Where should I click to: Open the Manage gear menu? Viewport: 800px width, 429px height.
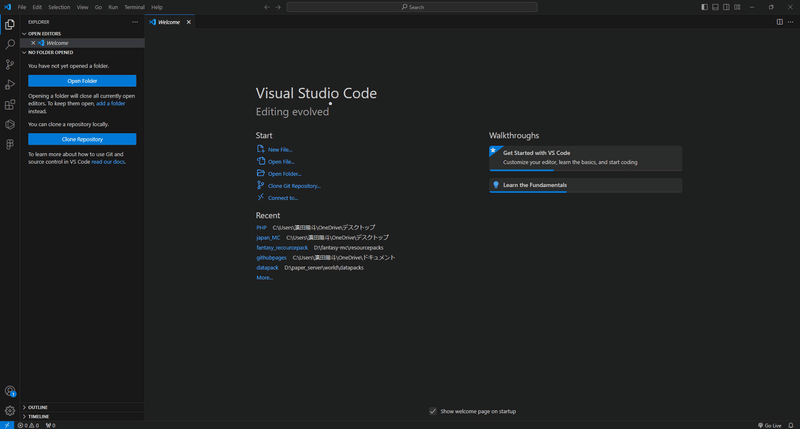10,410
